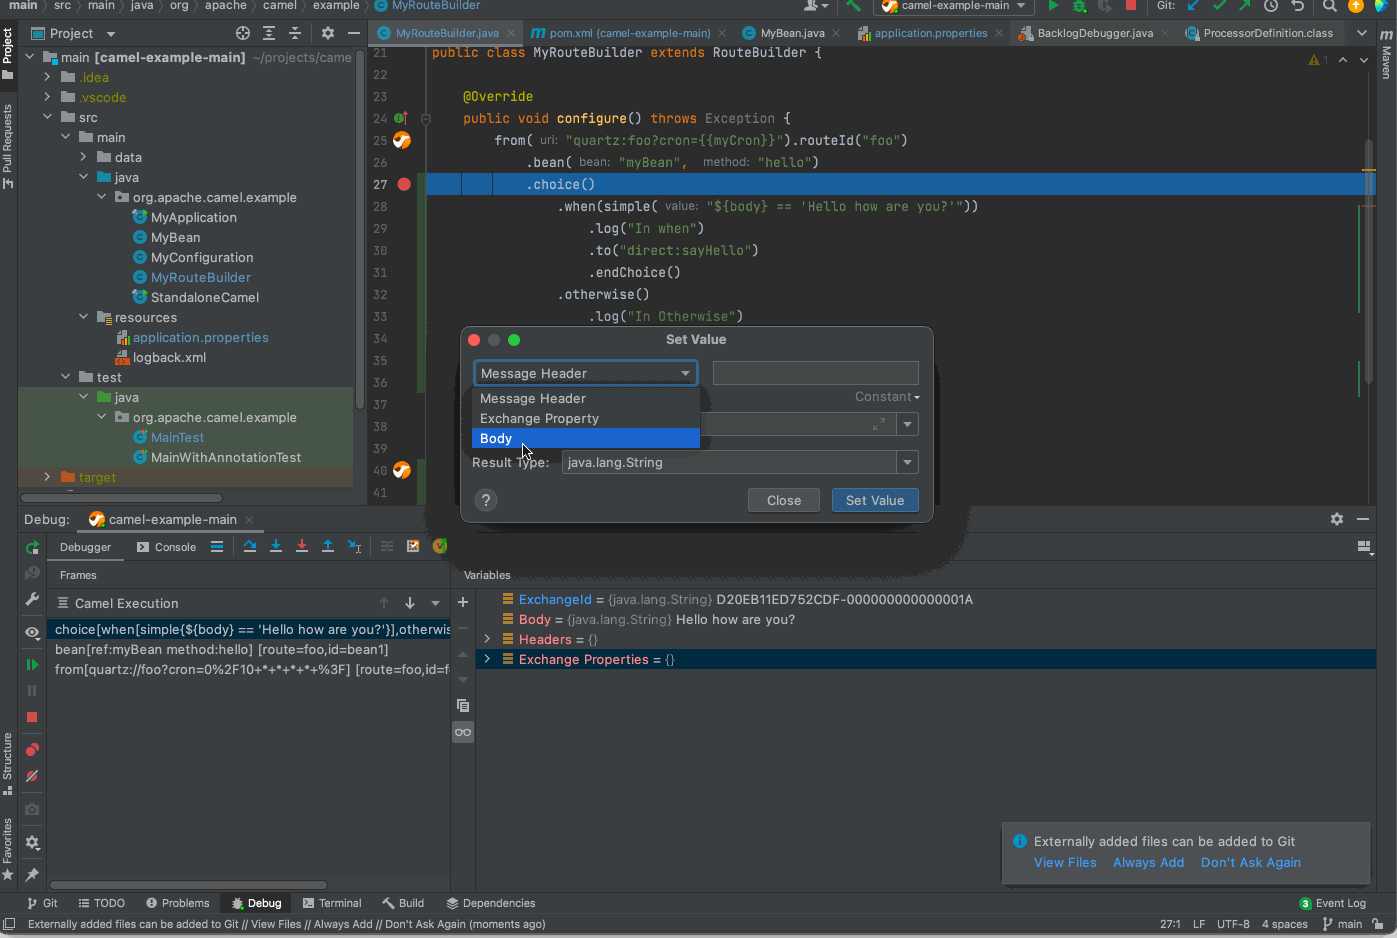Click Close button in Set Value dialog
Viewport: 1397px width, 938px height.
(784, 500)
